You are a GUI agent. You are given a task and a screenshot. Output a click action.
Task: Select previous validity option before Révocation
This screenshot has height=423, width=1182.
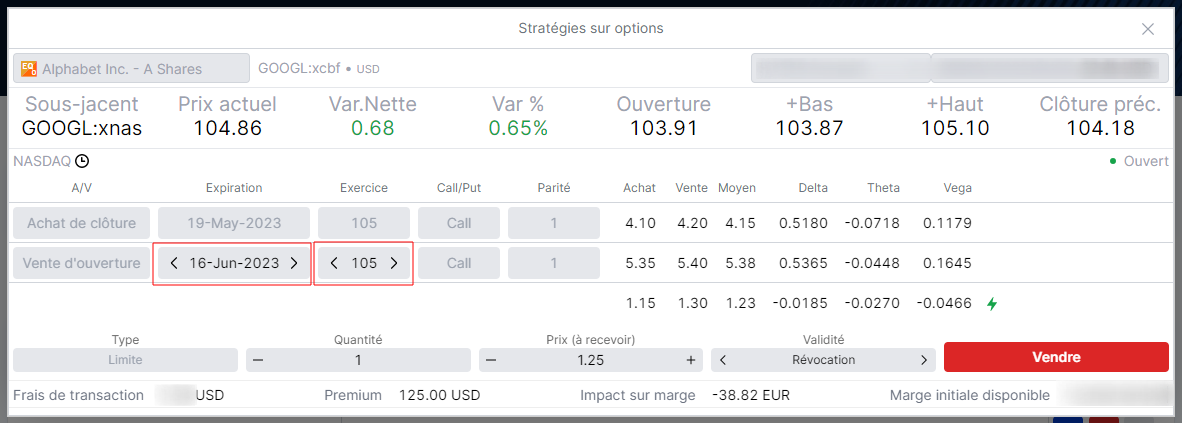[723, 360]
